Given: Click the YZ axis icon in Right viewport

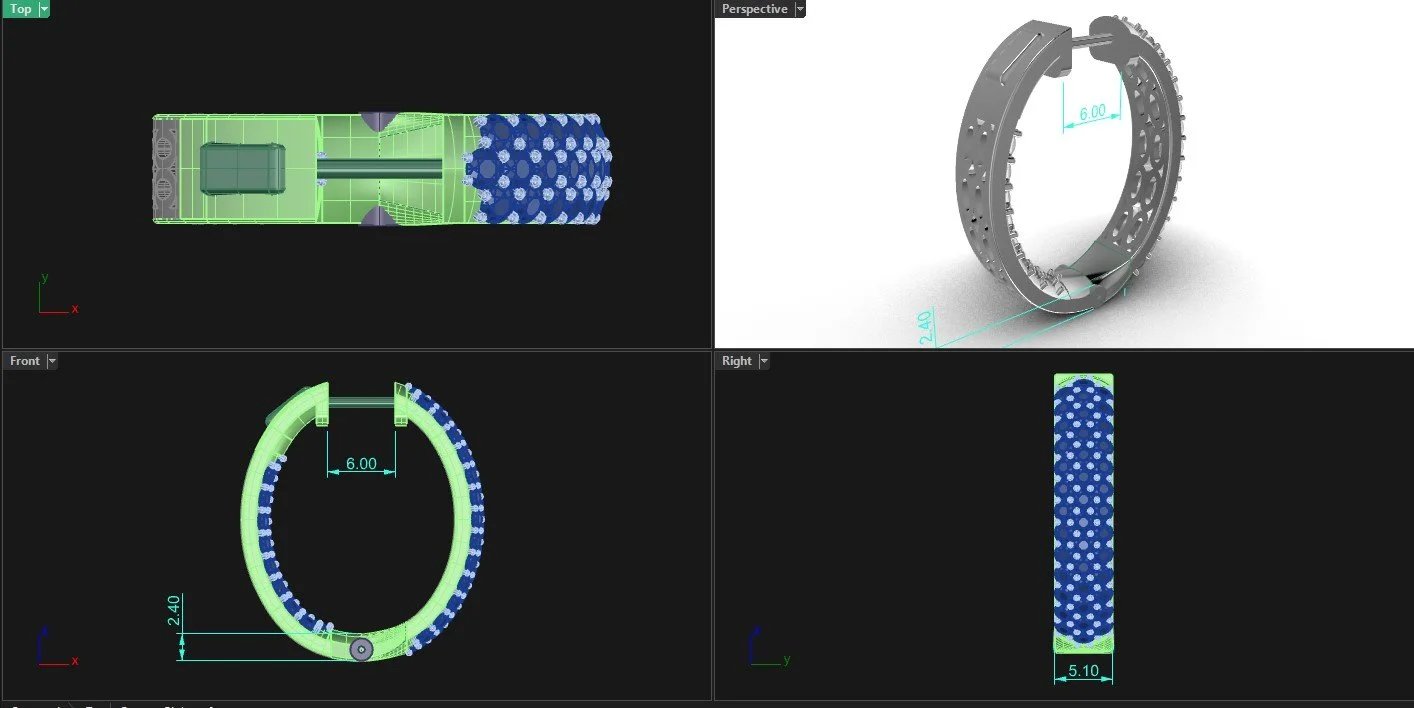Looking at the screenshot, I should tap(769, 647).
